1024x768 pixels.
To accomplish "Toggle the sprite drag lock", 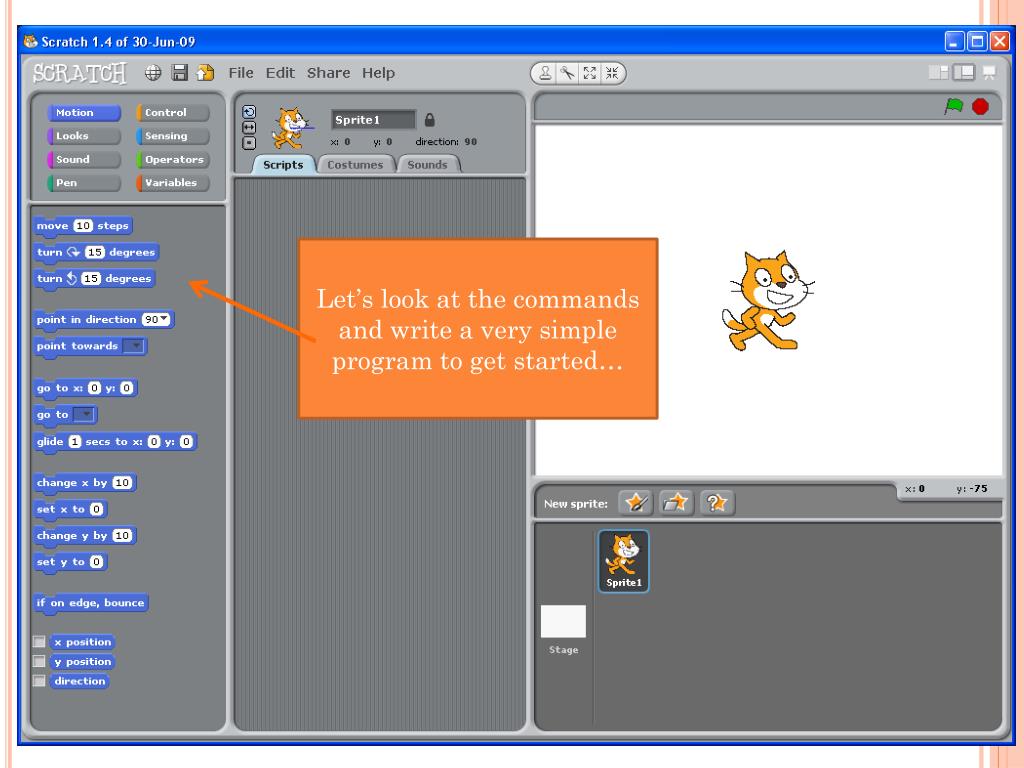I will (x=429, y=120).
